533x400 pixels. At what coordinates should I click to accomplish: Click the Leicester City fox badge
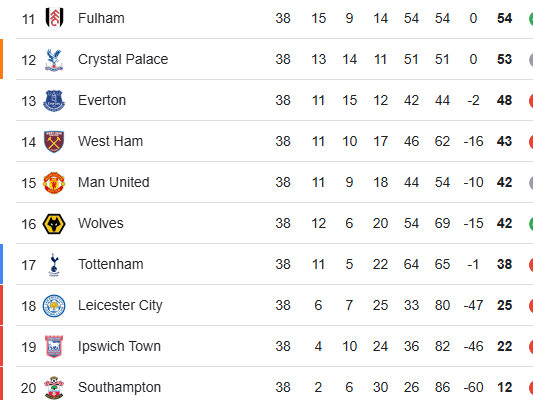[54, 306]
